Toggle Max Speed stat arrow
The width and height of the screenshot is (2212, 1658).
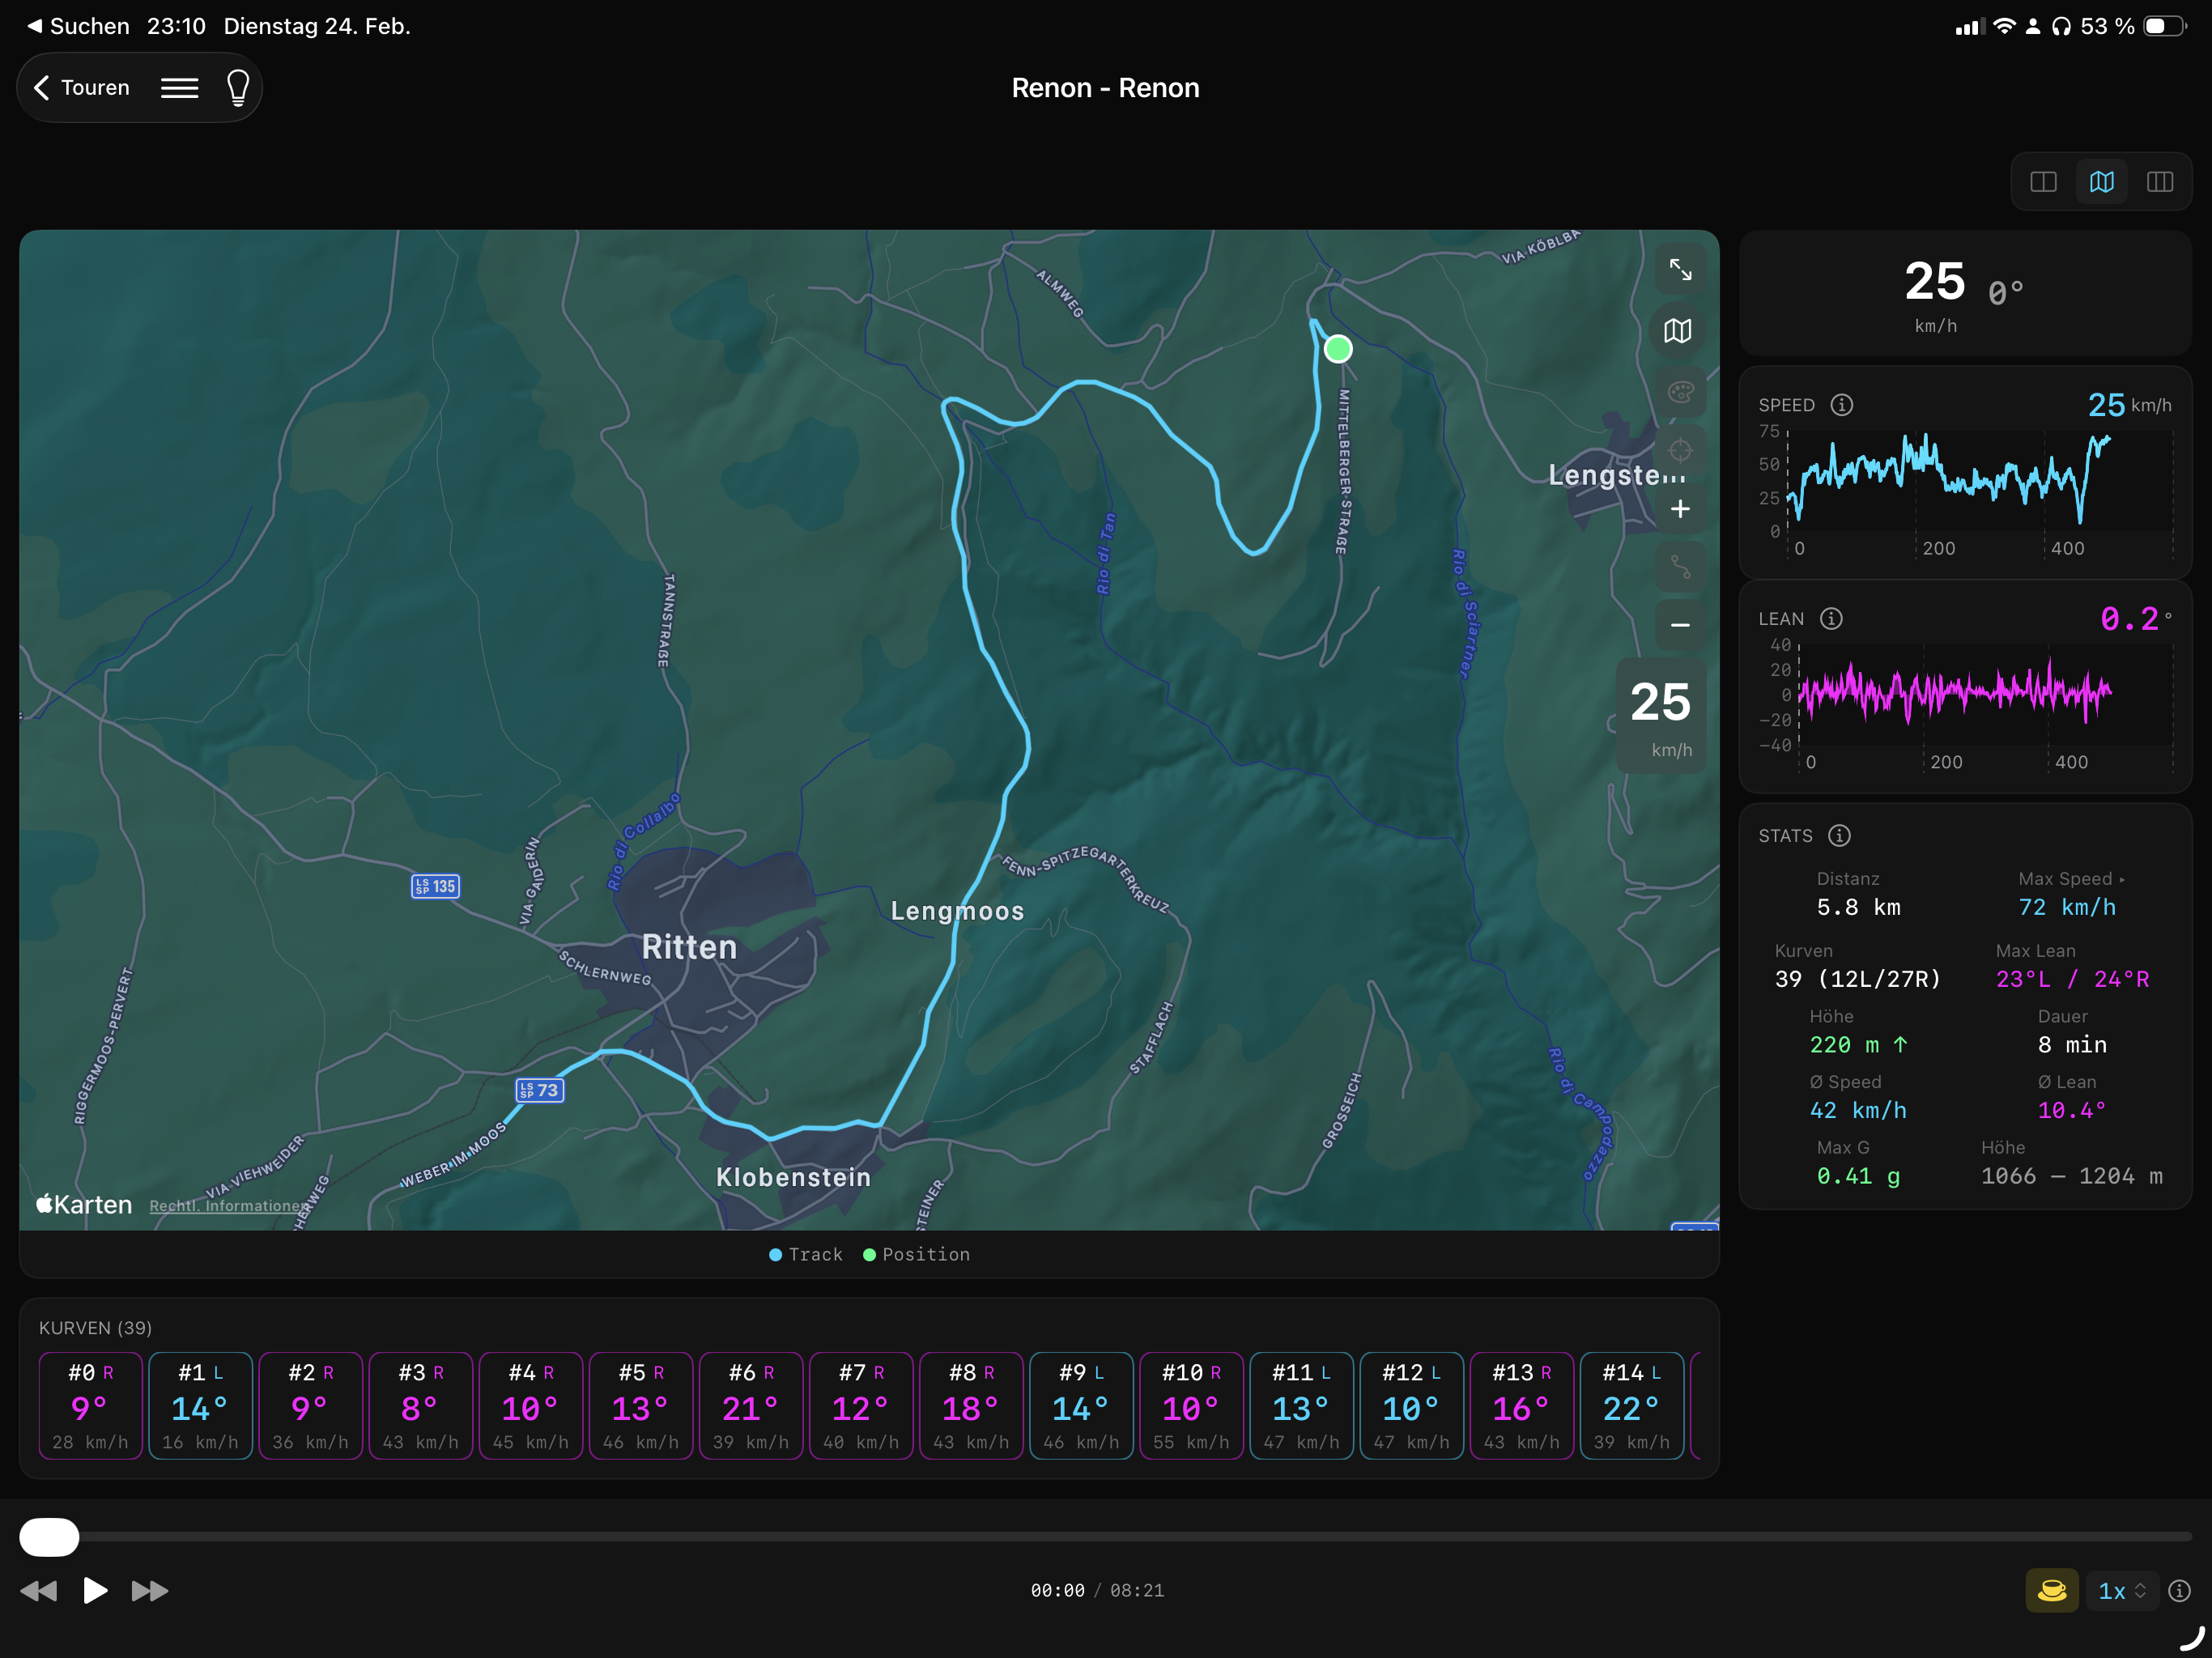(2122, 880)
